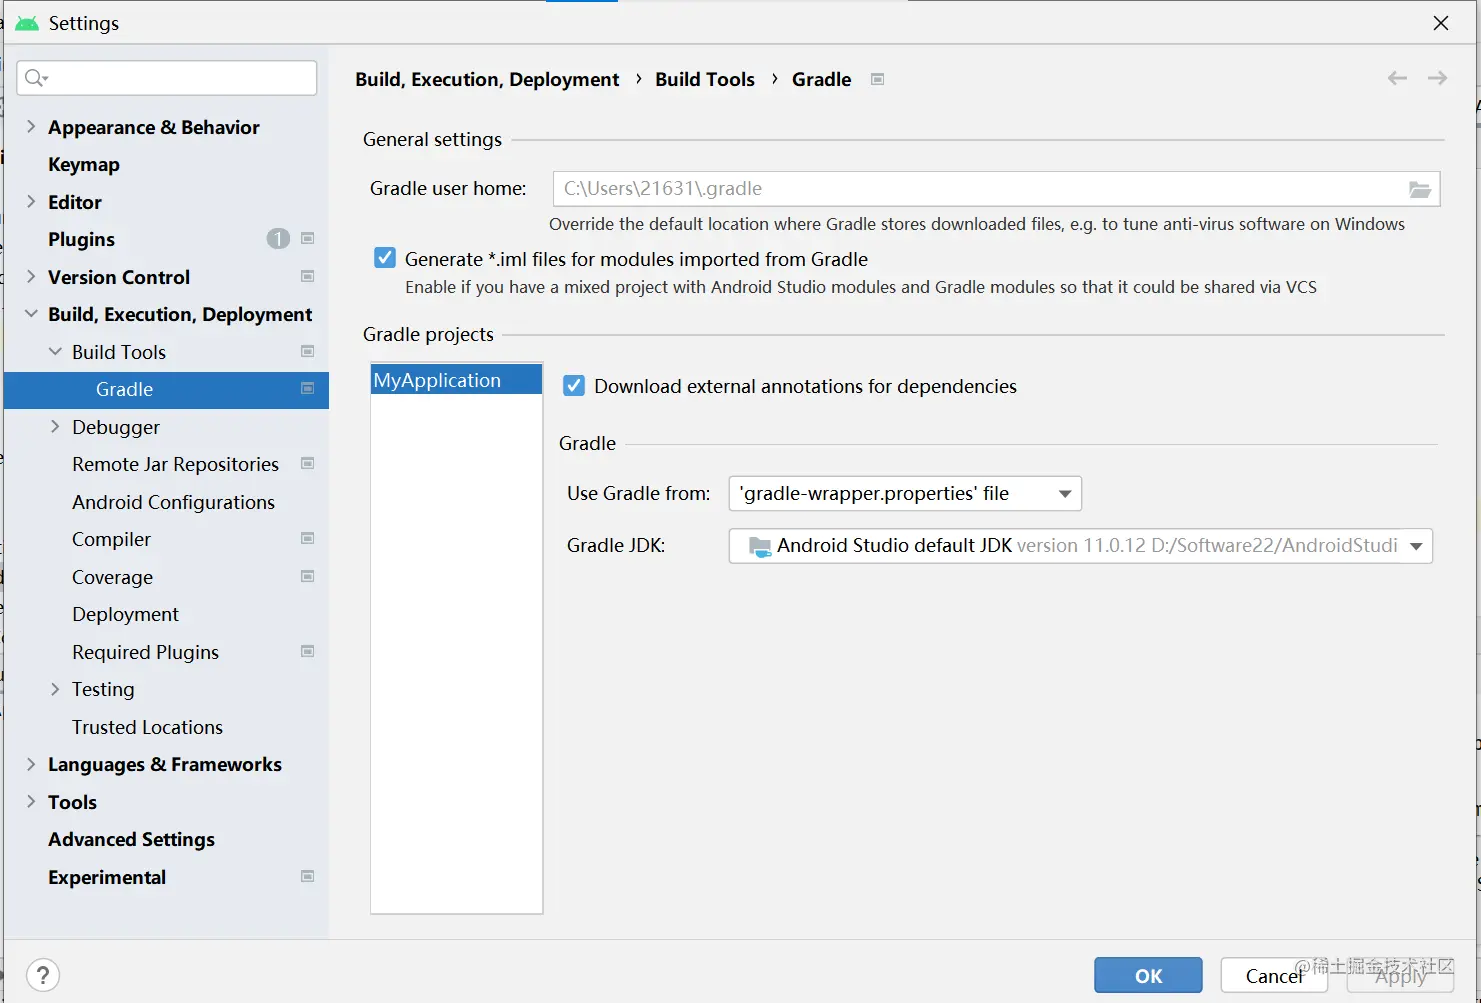Click the project icon next to Version Control
The image size is (1481, 1003).
[x=308, y=276]
